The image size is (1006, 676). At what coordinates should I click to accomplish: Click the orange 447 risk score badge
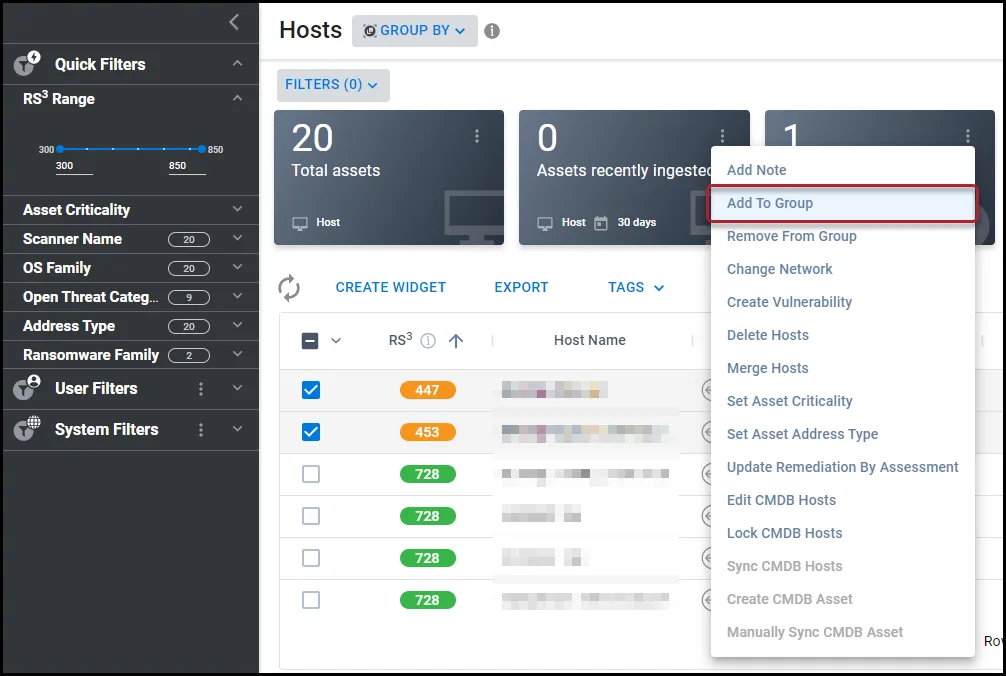click(427, 390)
